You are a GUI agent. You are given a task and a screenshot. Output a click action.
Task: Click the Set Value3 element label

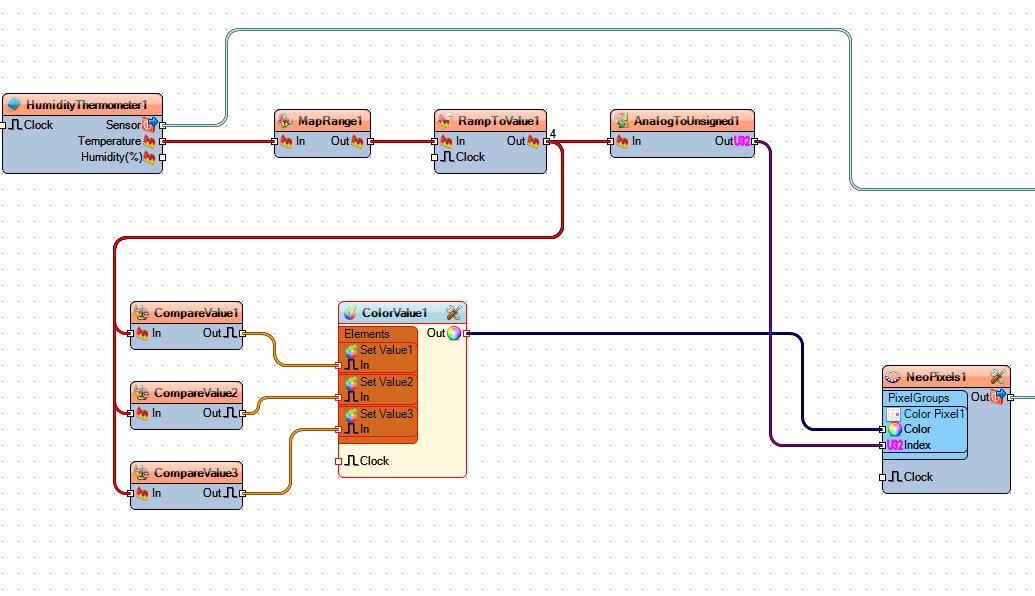386,414
